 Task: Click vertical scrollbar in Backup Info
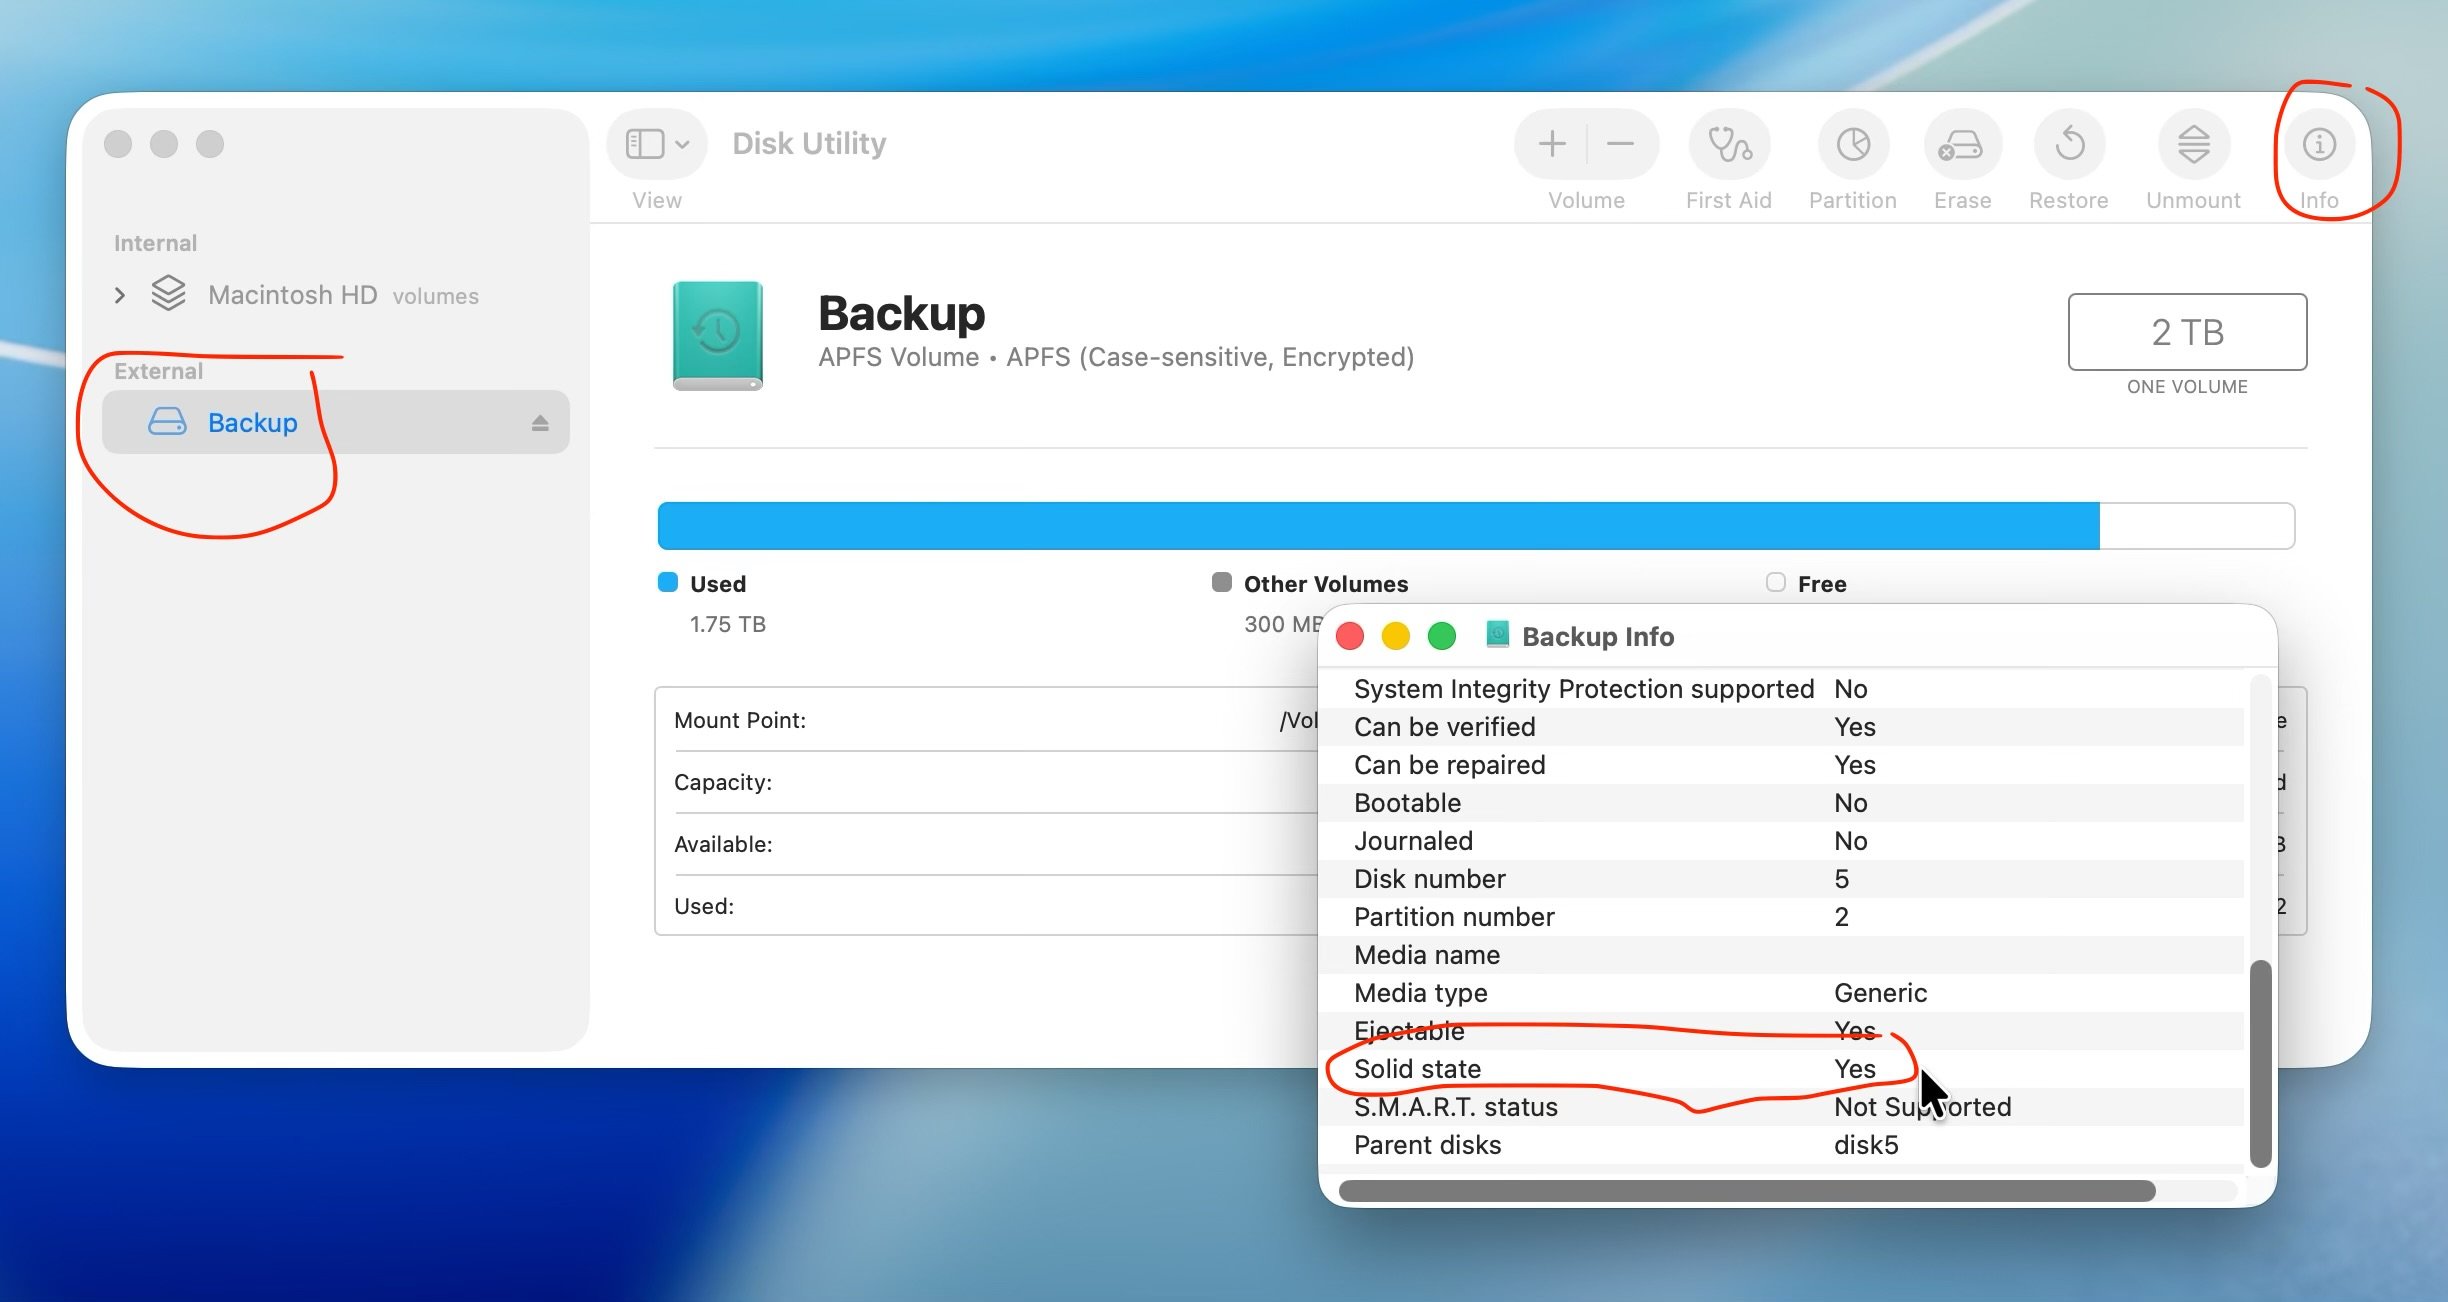click(2260, 1062)
